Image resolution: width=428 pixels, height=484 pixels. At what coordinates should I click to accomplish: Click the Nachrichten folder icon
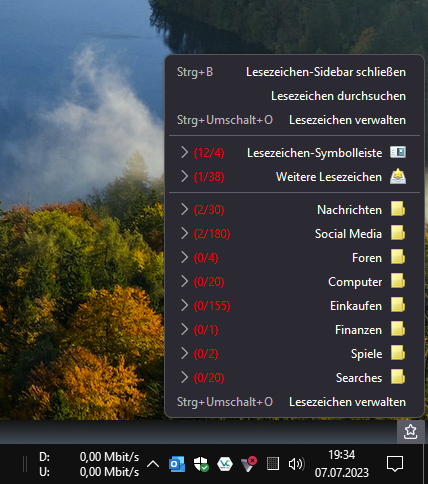point(398,209)
